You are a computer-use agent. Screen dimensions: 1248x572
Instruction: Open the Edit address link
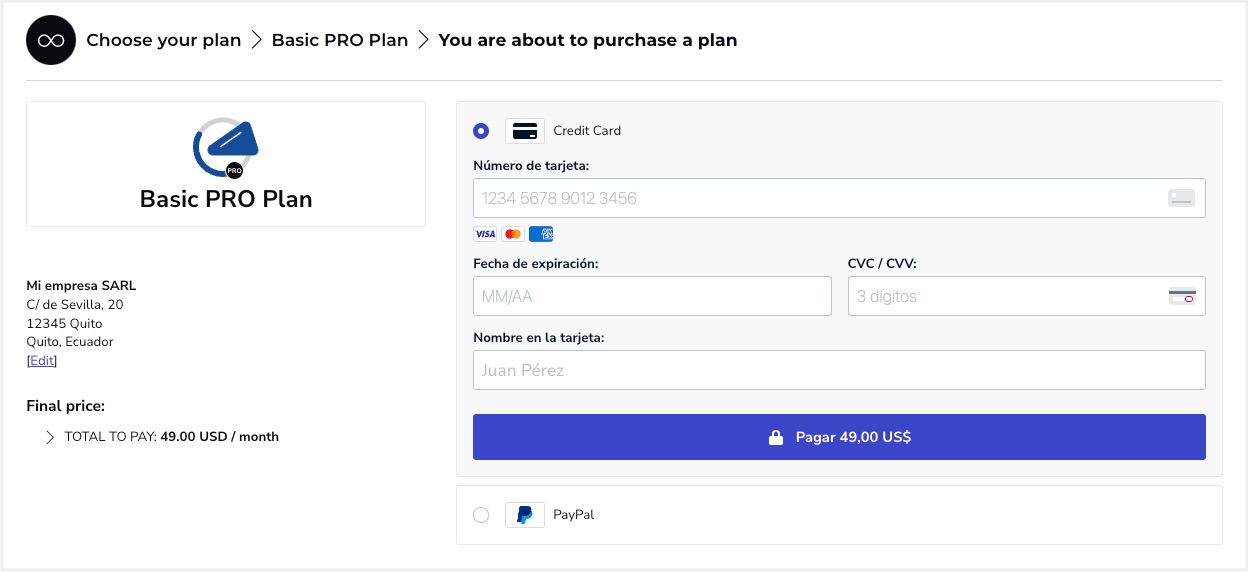coord(42,361)
